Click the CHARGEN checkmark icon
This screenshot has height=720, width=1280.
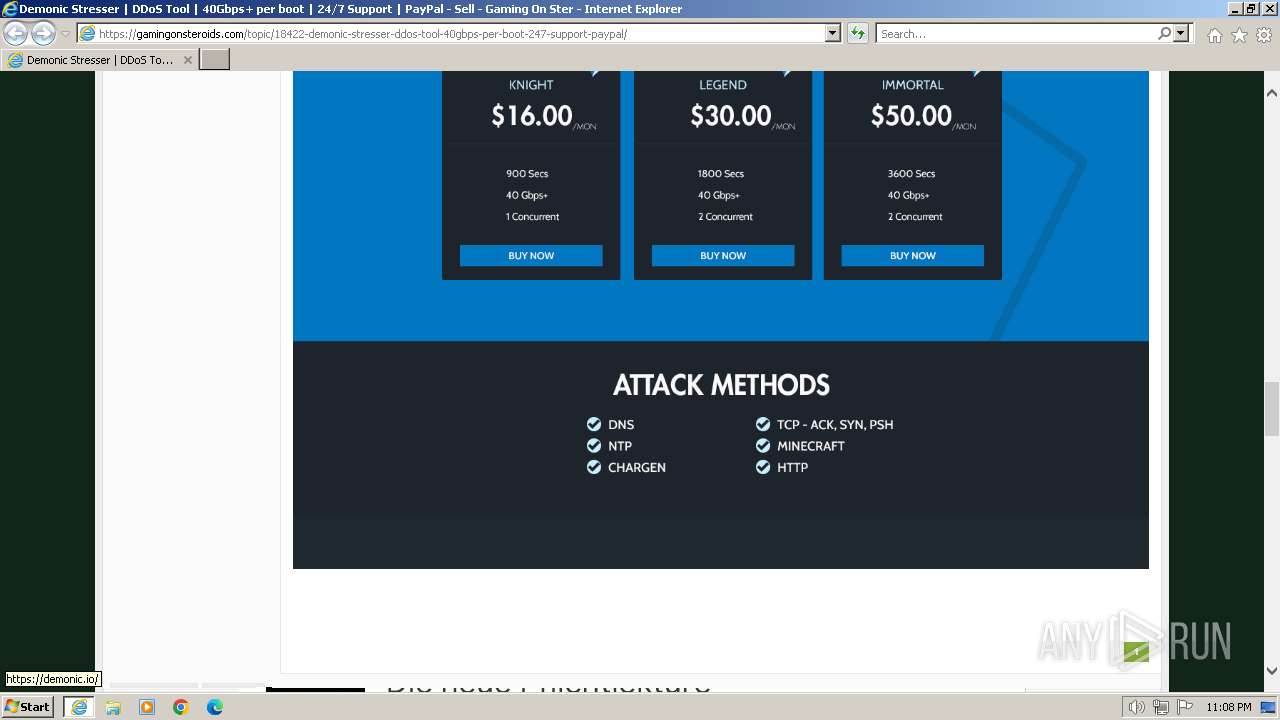(x=594, y=467)
